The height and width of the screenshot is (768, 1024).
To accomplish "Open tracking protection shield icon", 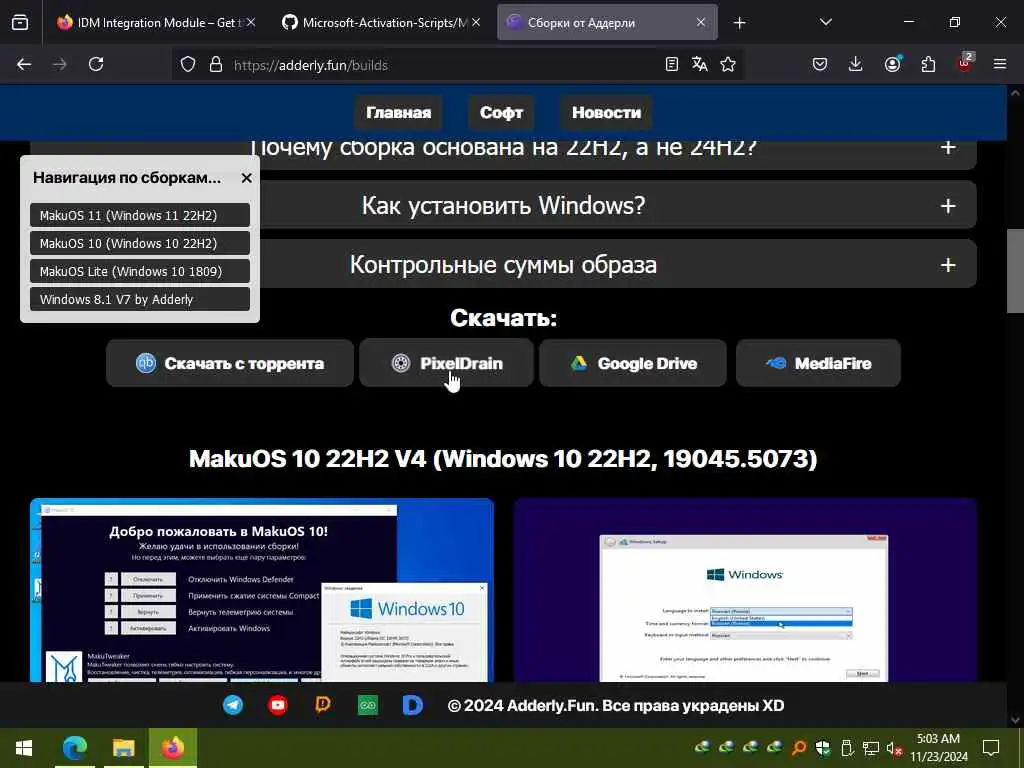I will (188, 65).
